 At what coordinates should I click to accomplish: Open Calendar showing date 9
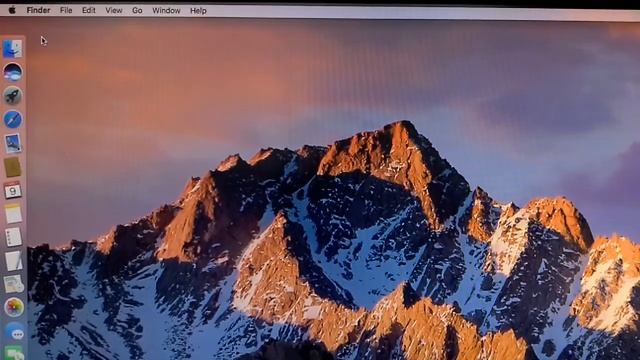click(13, 191)
